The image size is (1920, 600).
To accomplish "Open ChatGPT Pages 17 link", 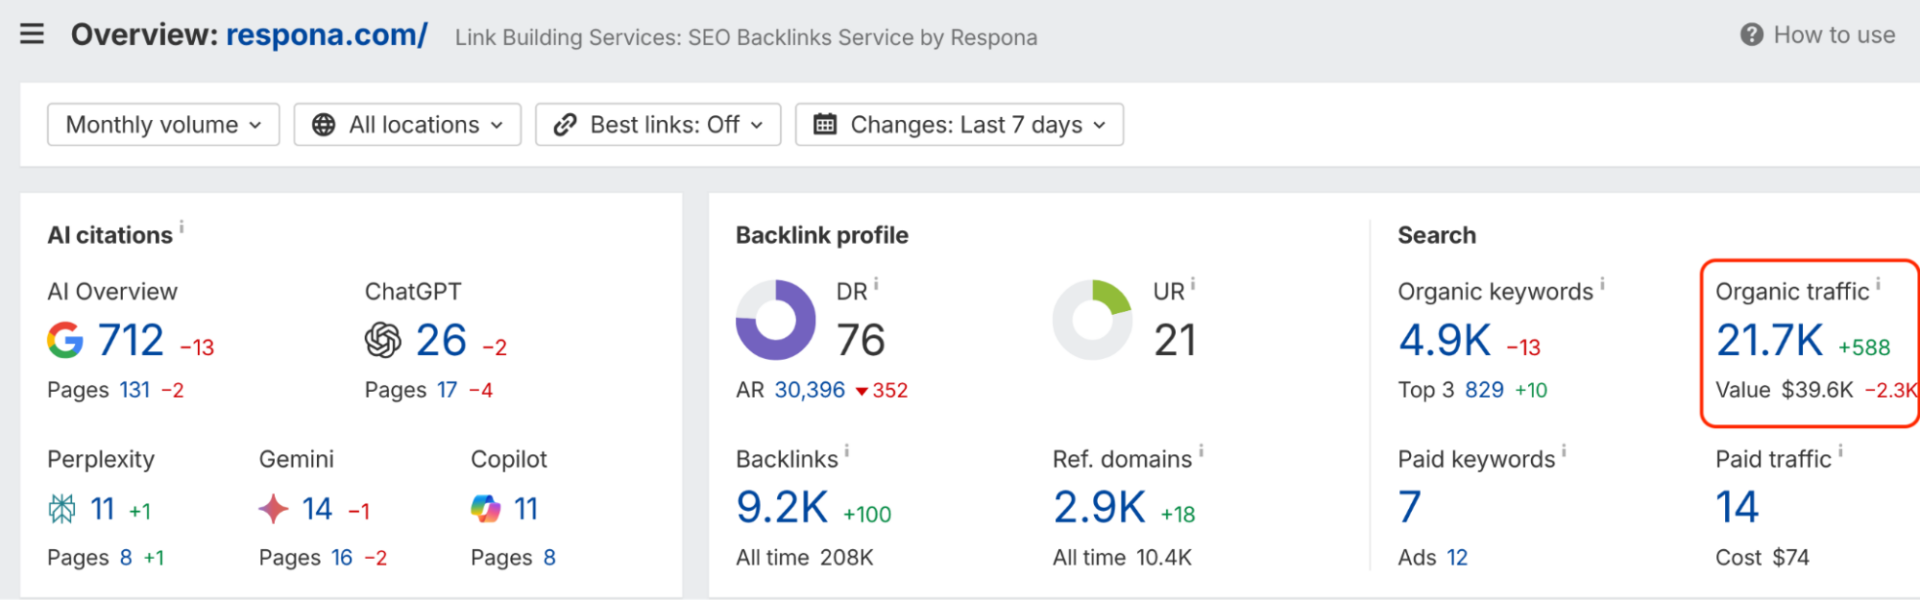I will point(447,390).
